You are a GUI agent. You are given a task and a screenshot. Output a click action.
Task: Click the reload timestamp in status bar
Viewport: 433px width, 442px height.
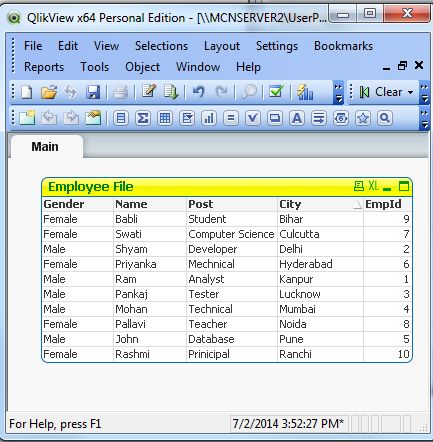pyautogui.click(x=288, y=424)
